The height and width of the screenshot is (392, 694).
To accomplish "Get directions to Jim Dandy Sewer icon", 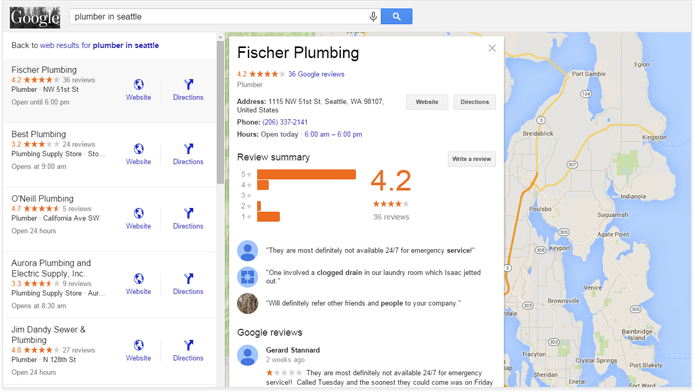I will tap(189, 345).
